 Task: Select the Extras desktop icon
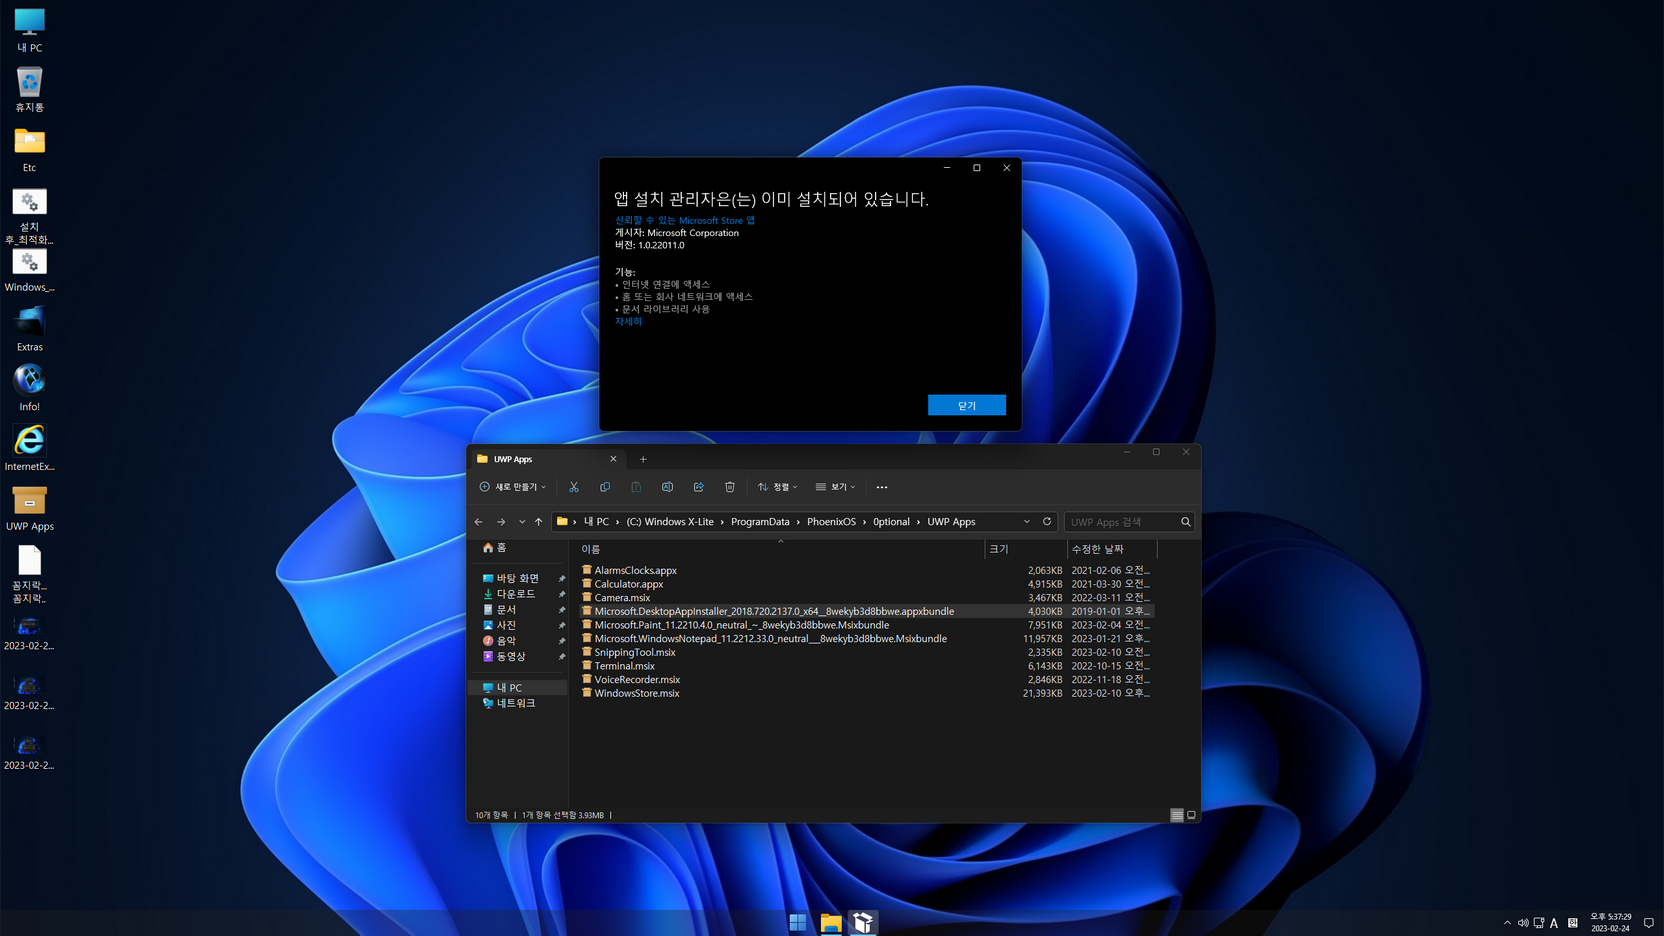point(29,329)
